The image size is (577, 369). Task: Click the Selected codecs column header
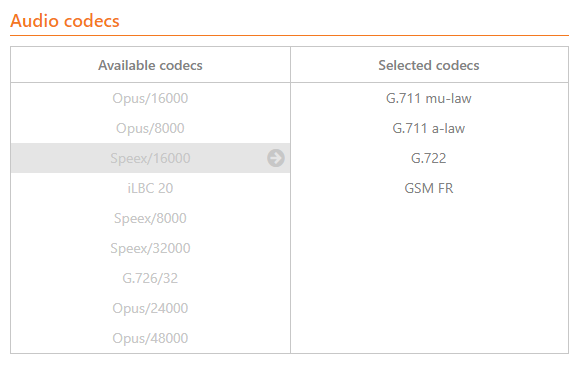pos(429,65)
